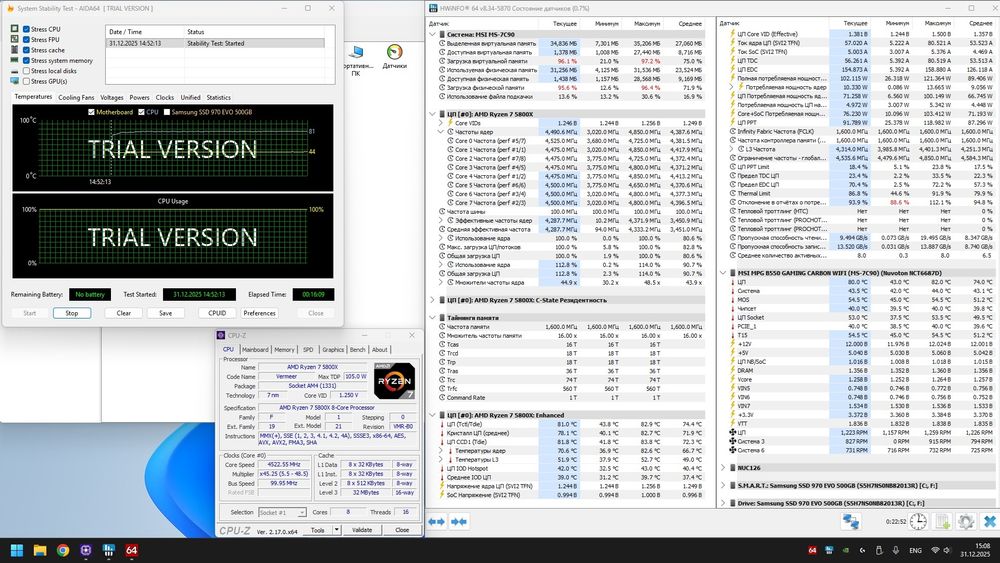Expand the C-State Резидентность group

tap(433, 300)
